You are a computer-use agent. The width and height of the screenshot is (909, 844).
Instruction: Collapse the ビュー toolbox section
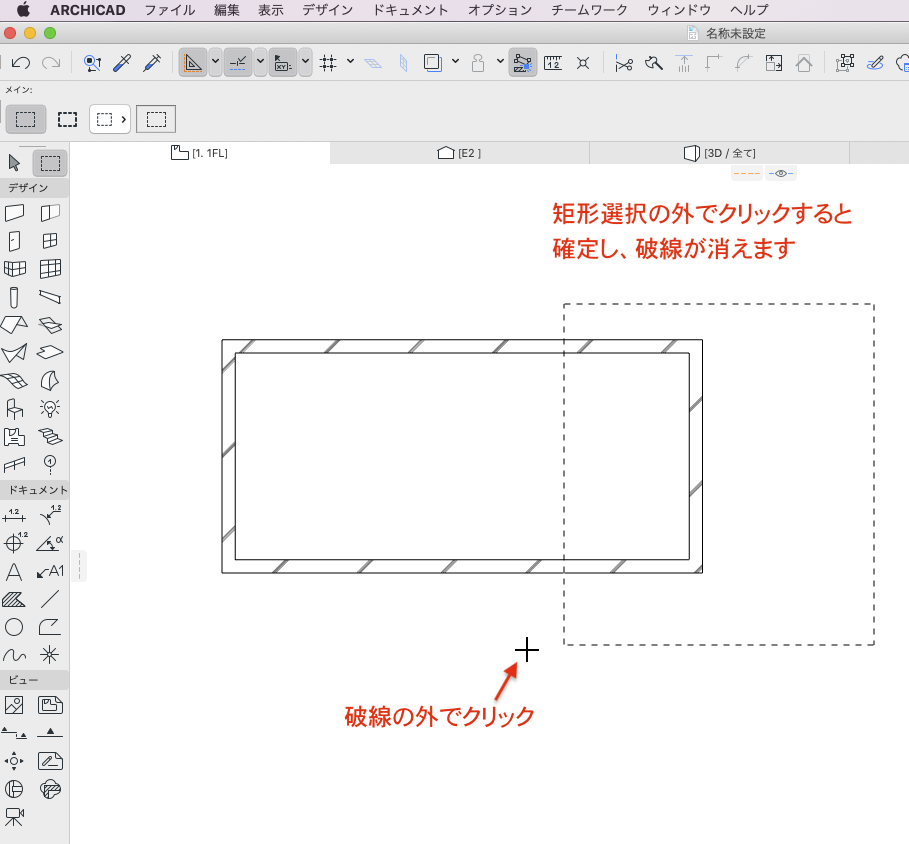[x=34, y=680]
